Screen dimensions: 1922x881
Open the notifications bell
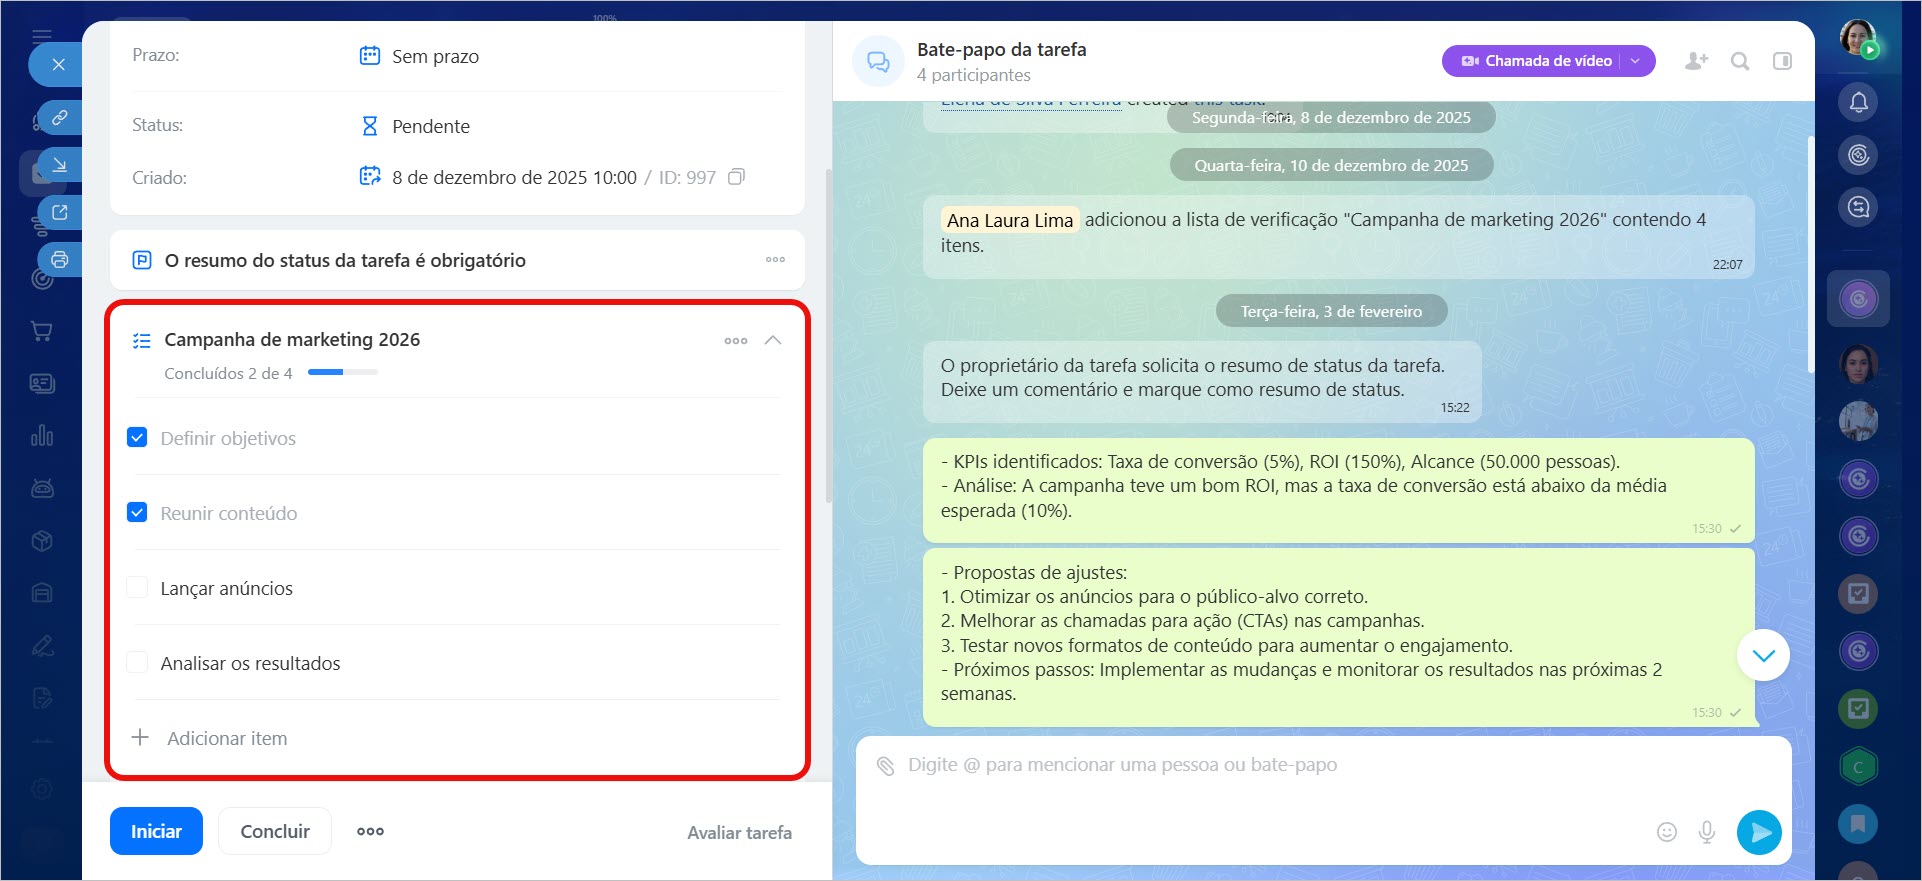pyautogui.click(x=1858, y=102)
